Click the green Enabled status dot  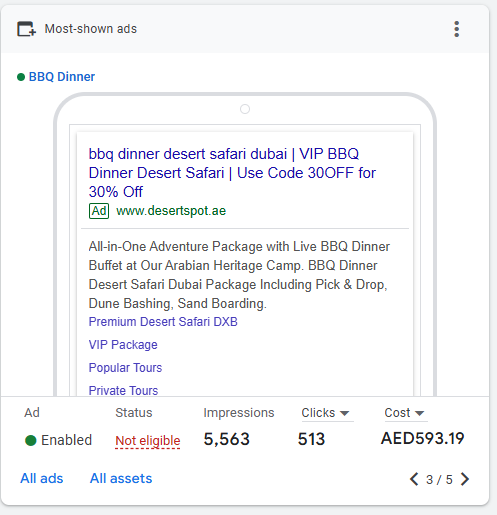(31, 440)
